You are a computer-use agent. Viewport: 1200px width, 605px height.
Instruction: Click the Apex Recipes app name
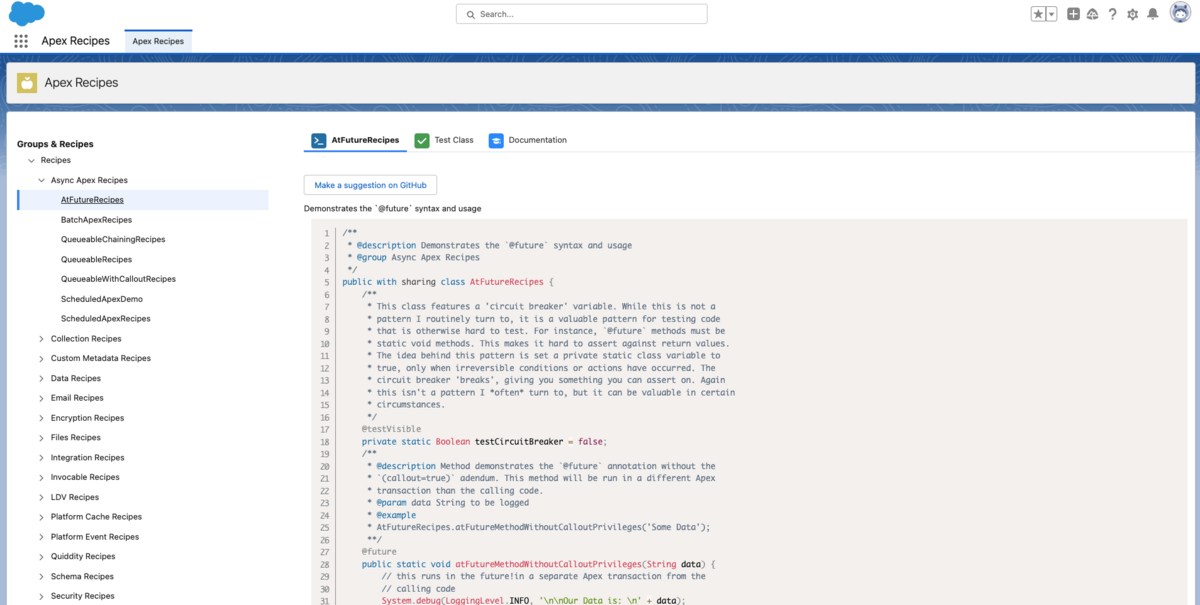75,41
